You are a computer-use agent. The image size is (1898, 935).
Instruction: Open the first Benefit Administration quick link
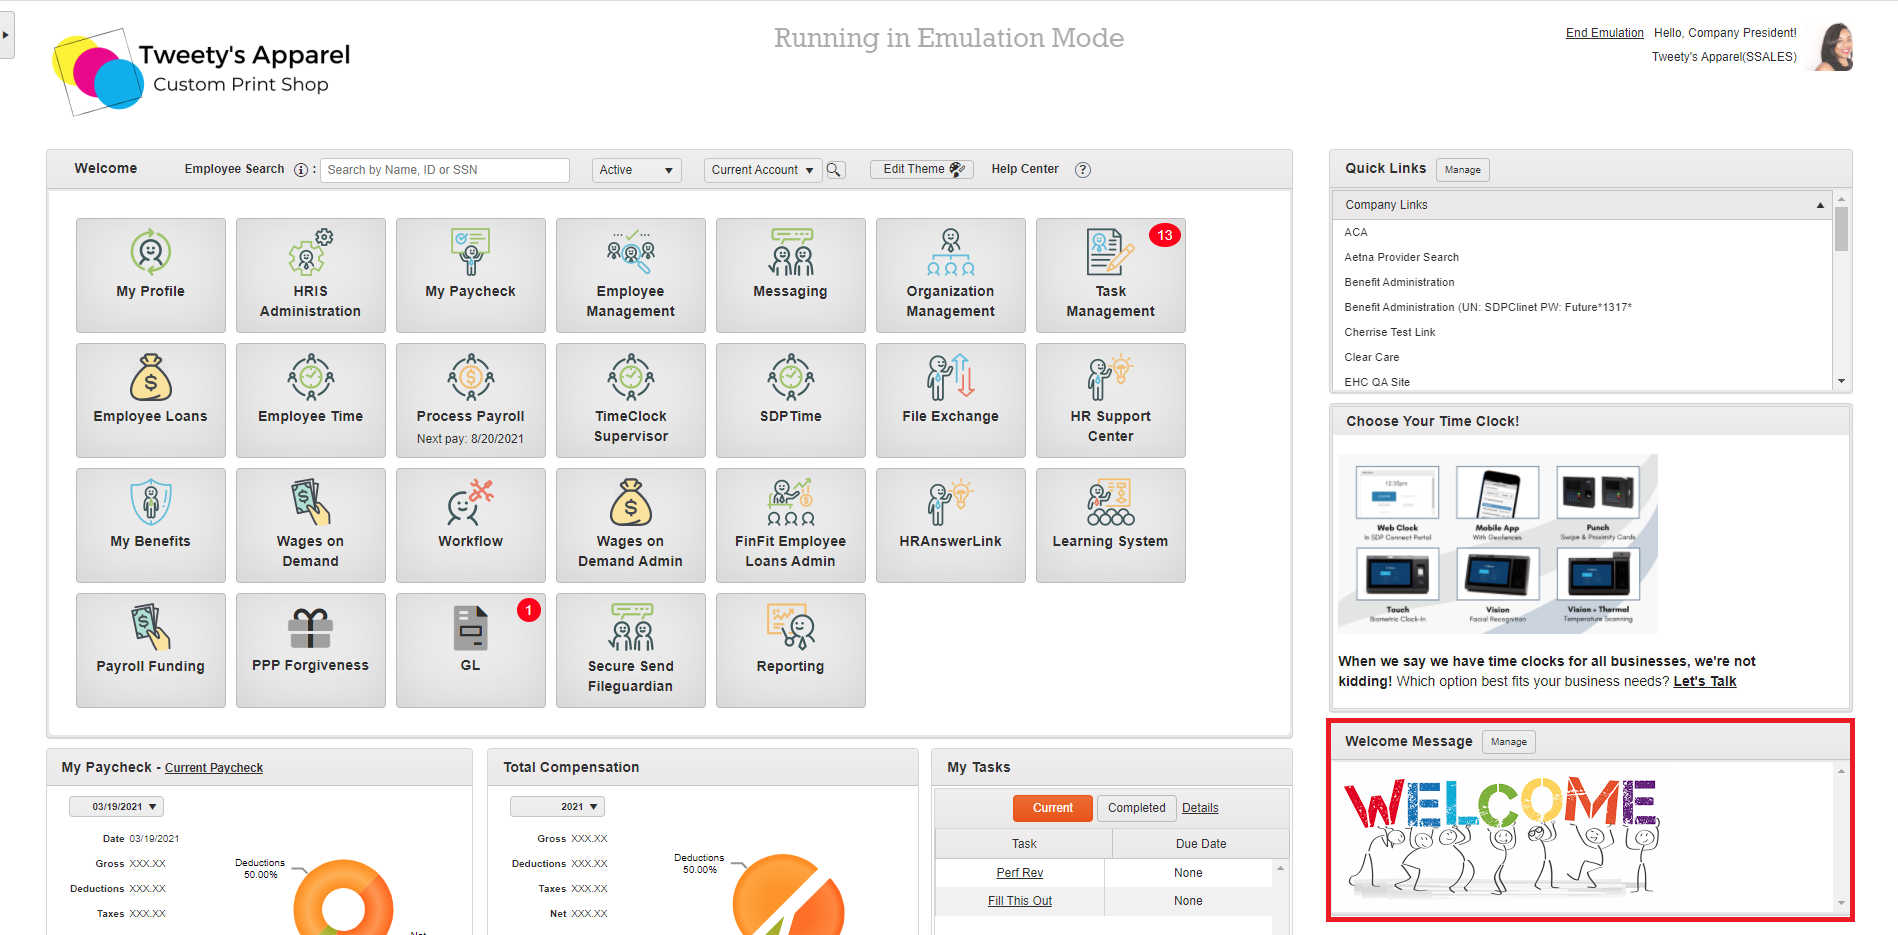(x=1399, y=282)
